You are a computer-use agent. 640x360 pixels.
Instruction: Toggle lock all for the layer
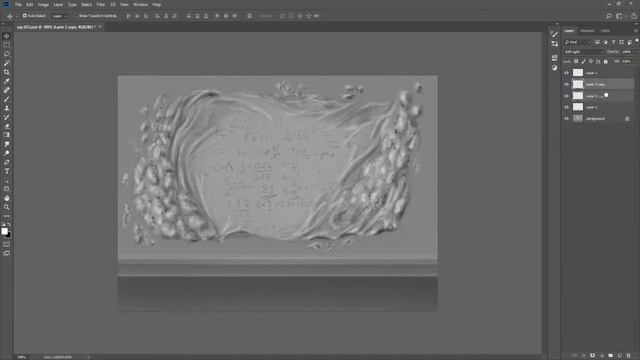pyautogui.click(x=606, y=61)
